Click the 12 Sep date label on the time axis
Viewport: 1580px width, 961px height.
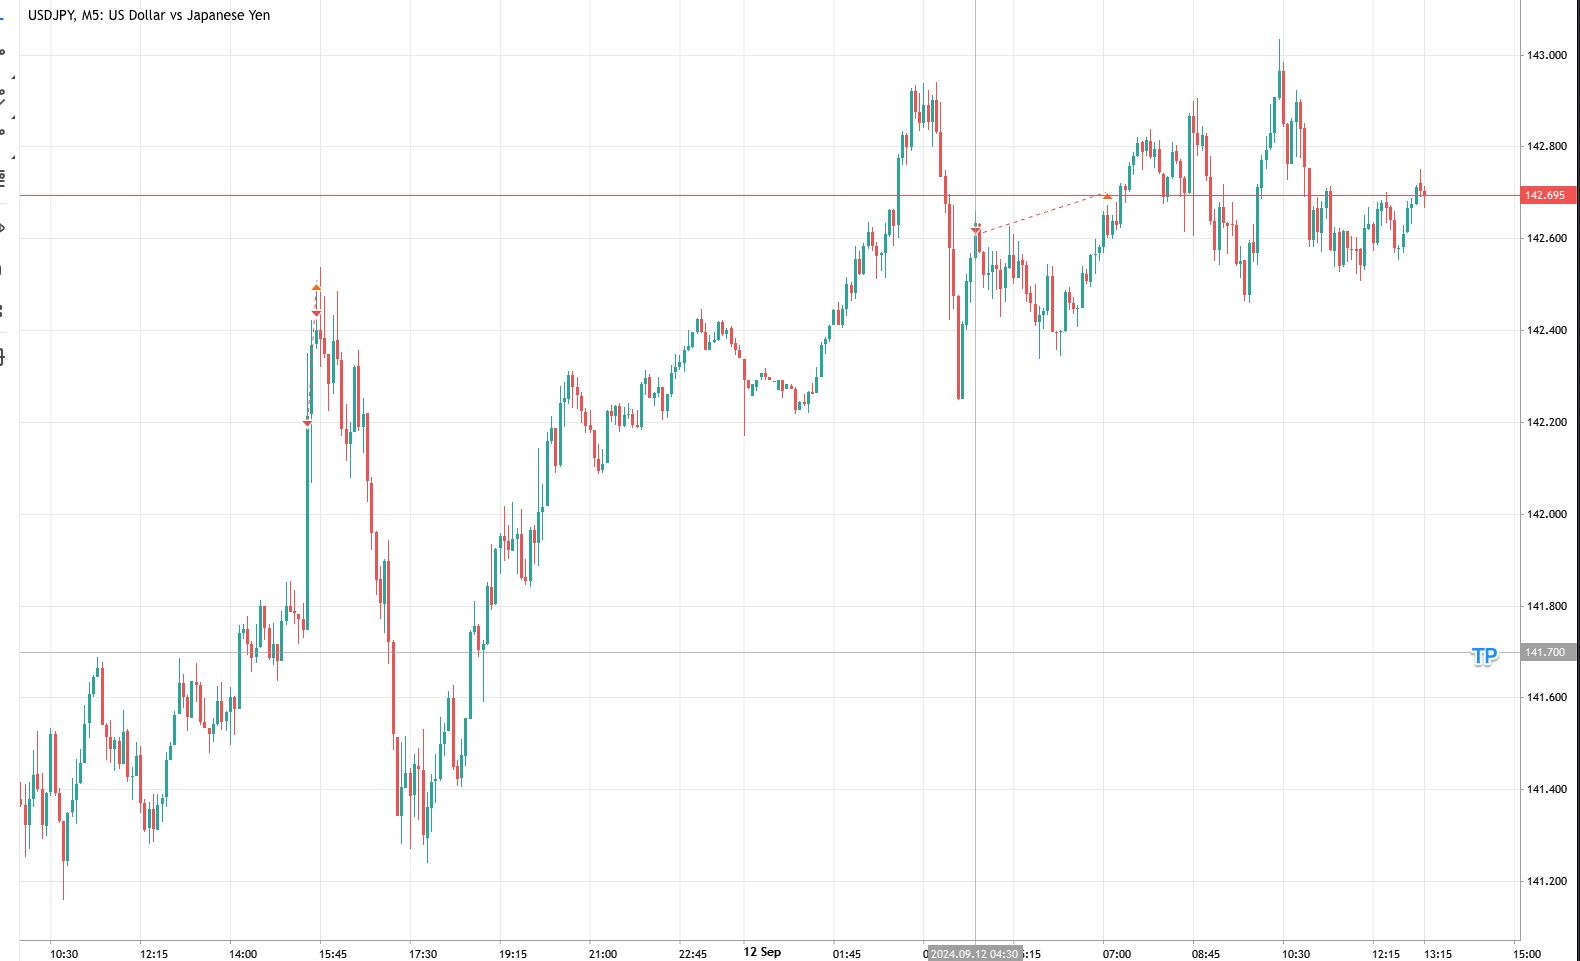point(762,952)
